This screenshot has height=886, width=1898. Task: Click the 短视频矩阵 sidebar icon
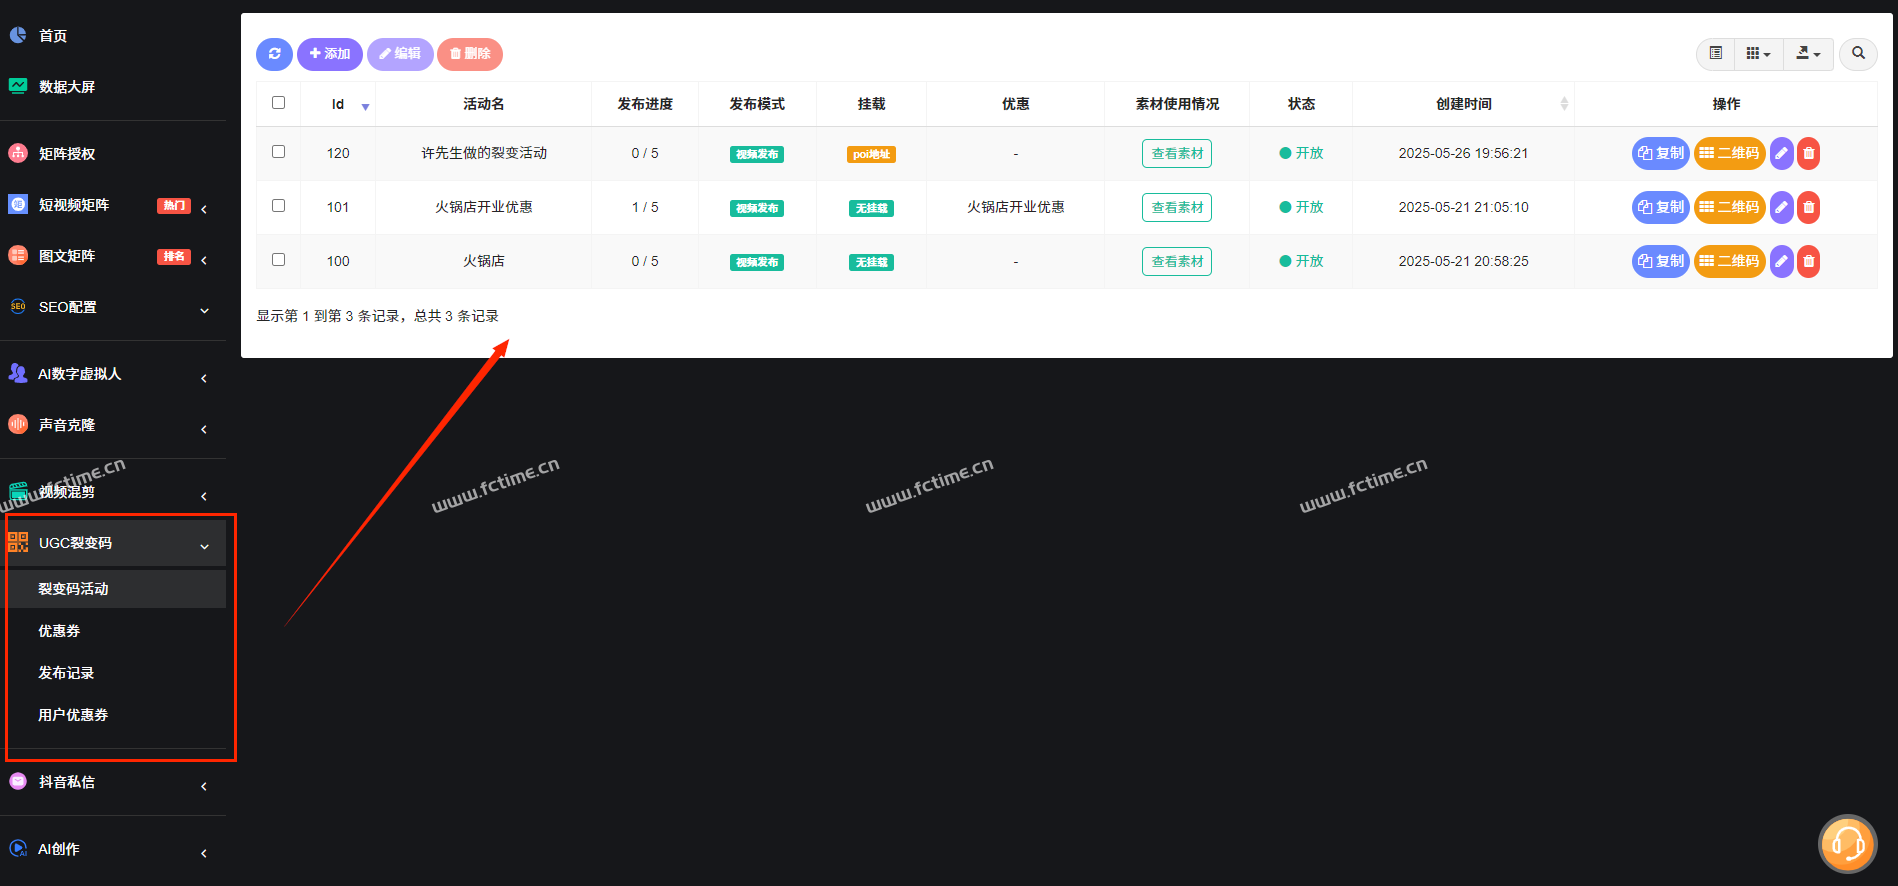coord(18,204)
